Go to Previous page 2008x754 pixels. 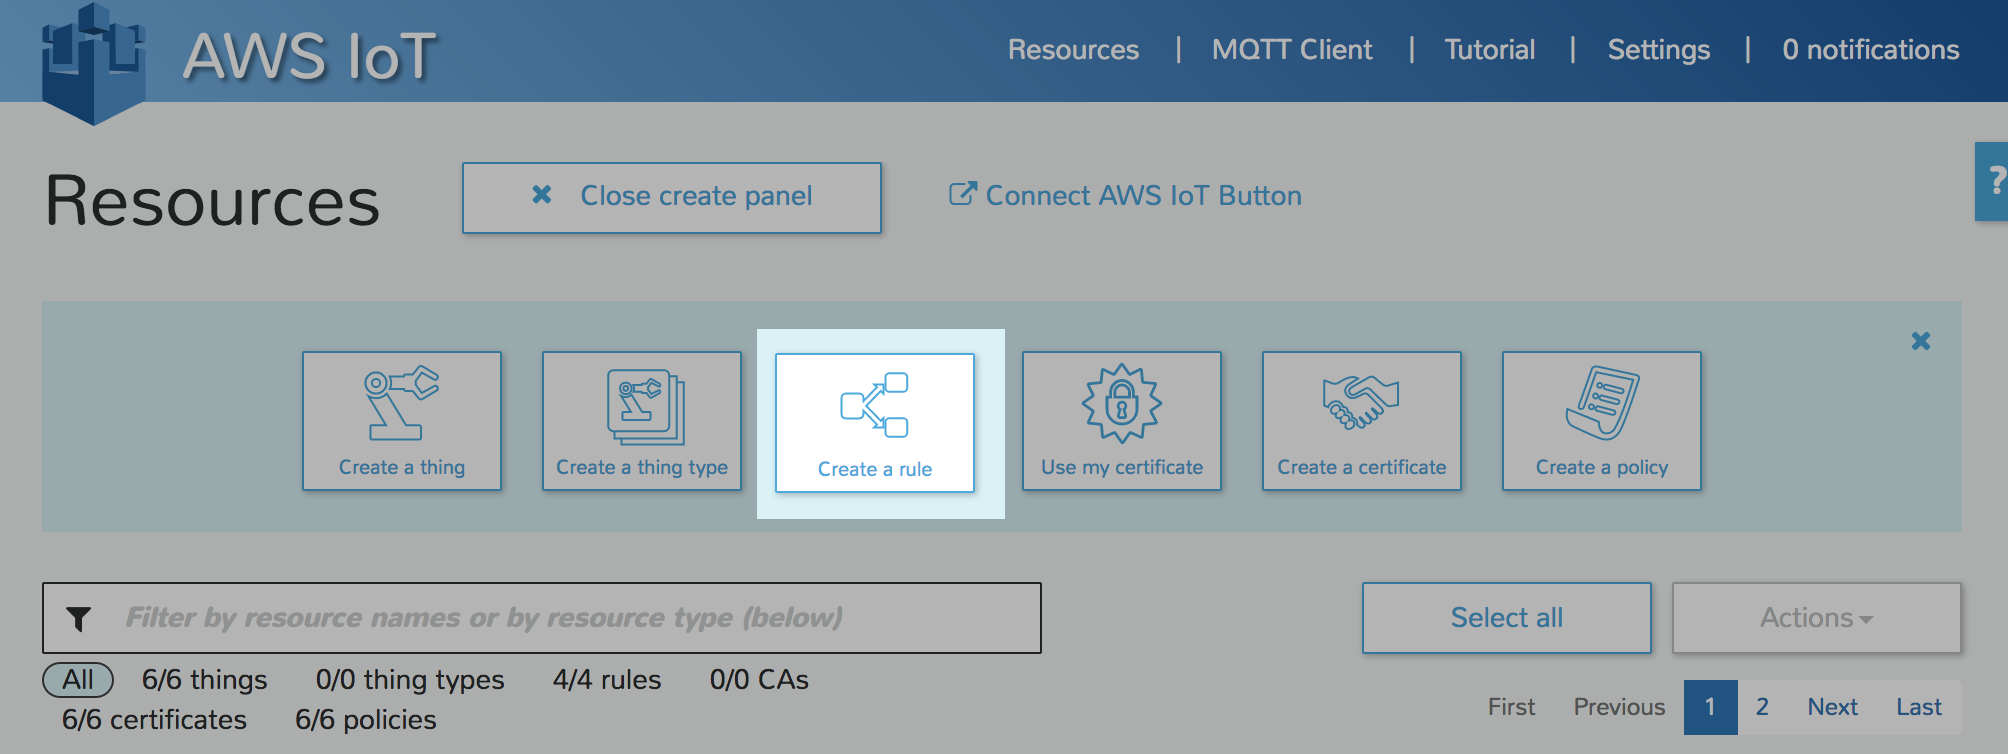(1619, 707)
